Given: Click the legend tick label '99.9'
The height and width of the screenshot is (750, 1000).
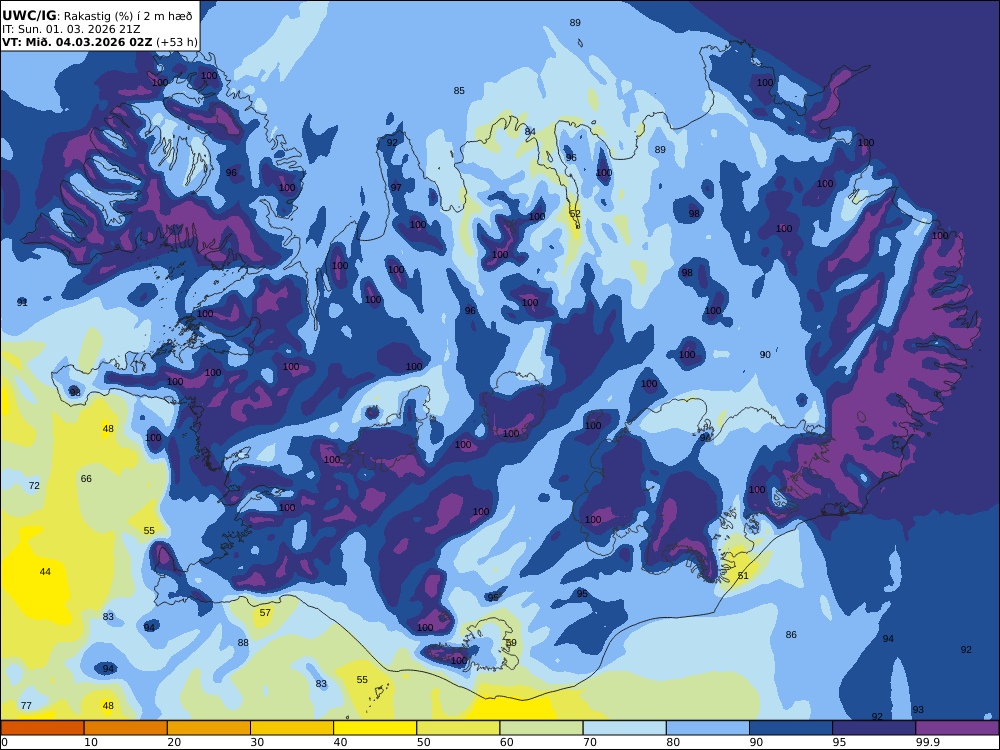Looking at the screenshot, I should pos(927,742).
